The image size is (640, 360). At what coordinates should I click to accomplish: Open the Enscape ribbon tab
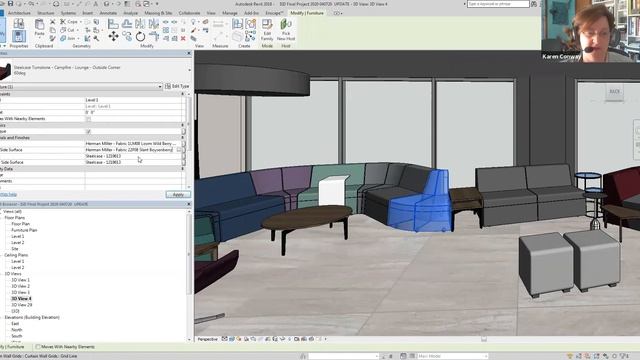tap(273, 13)
